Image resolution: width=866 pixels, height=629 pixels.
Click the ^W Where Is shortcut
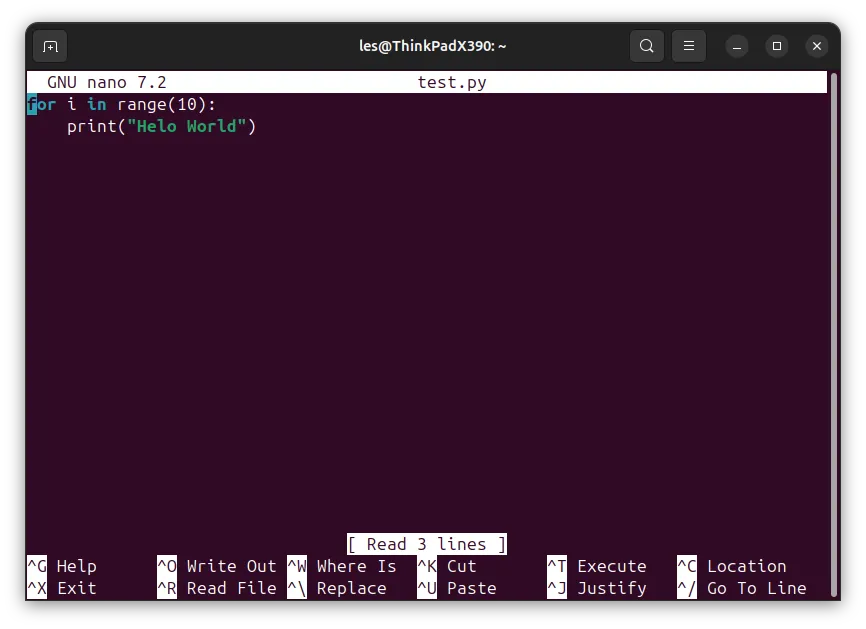click(342, 566)
